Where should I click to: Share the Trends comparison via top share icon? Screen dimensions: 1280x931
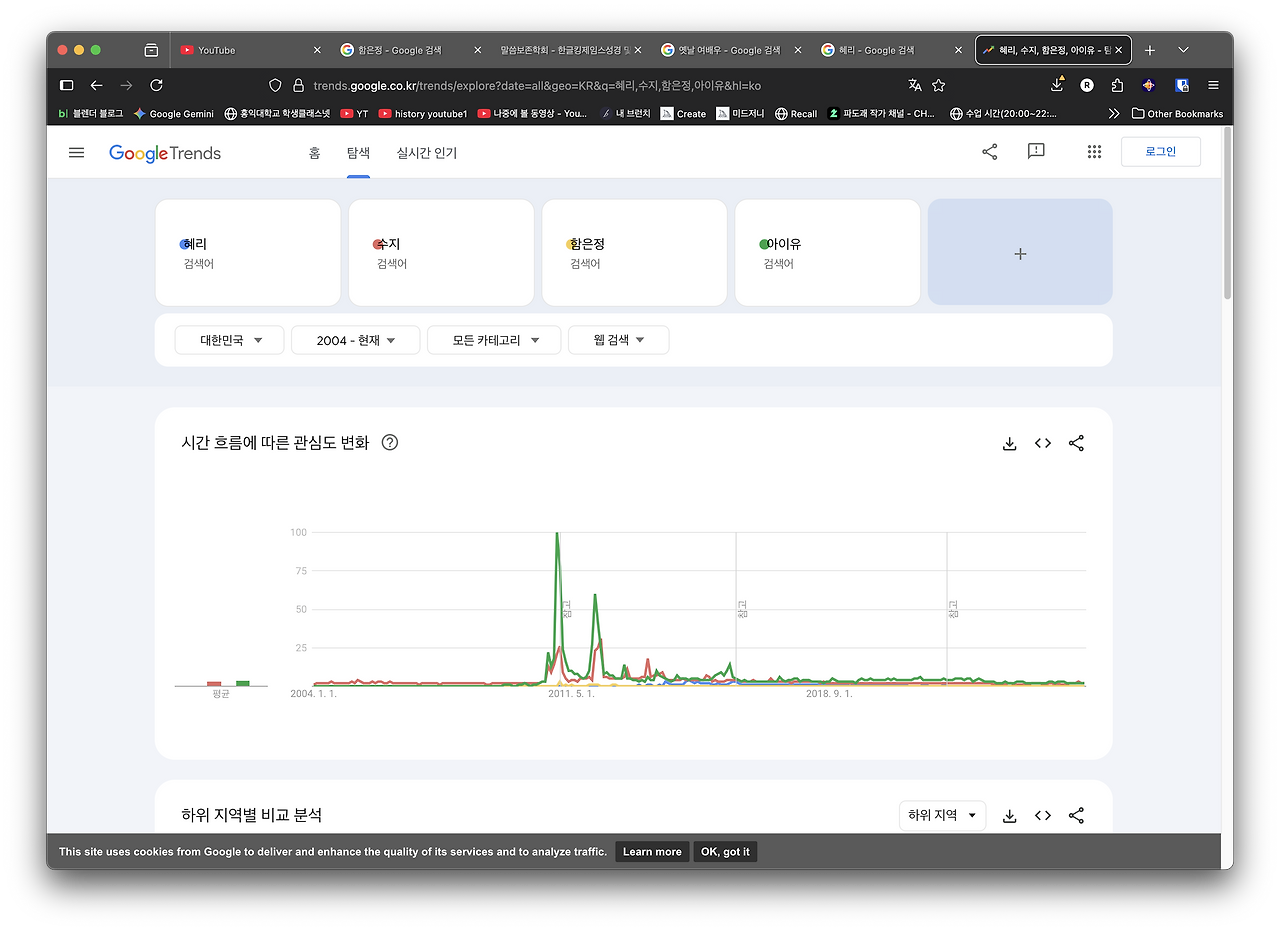[x=989, y=151]
